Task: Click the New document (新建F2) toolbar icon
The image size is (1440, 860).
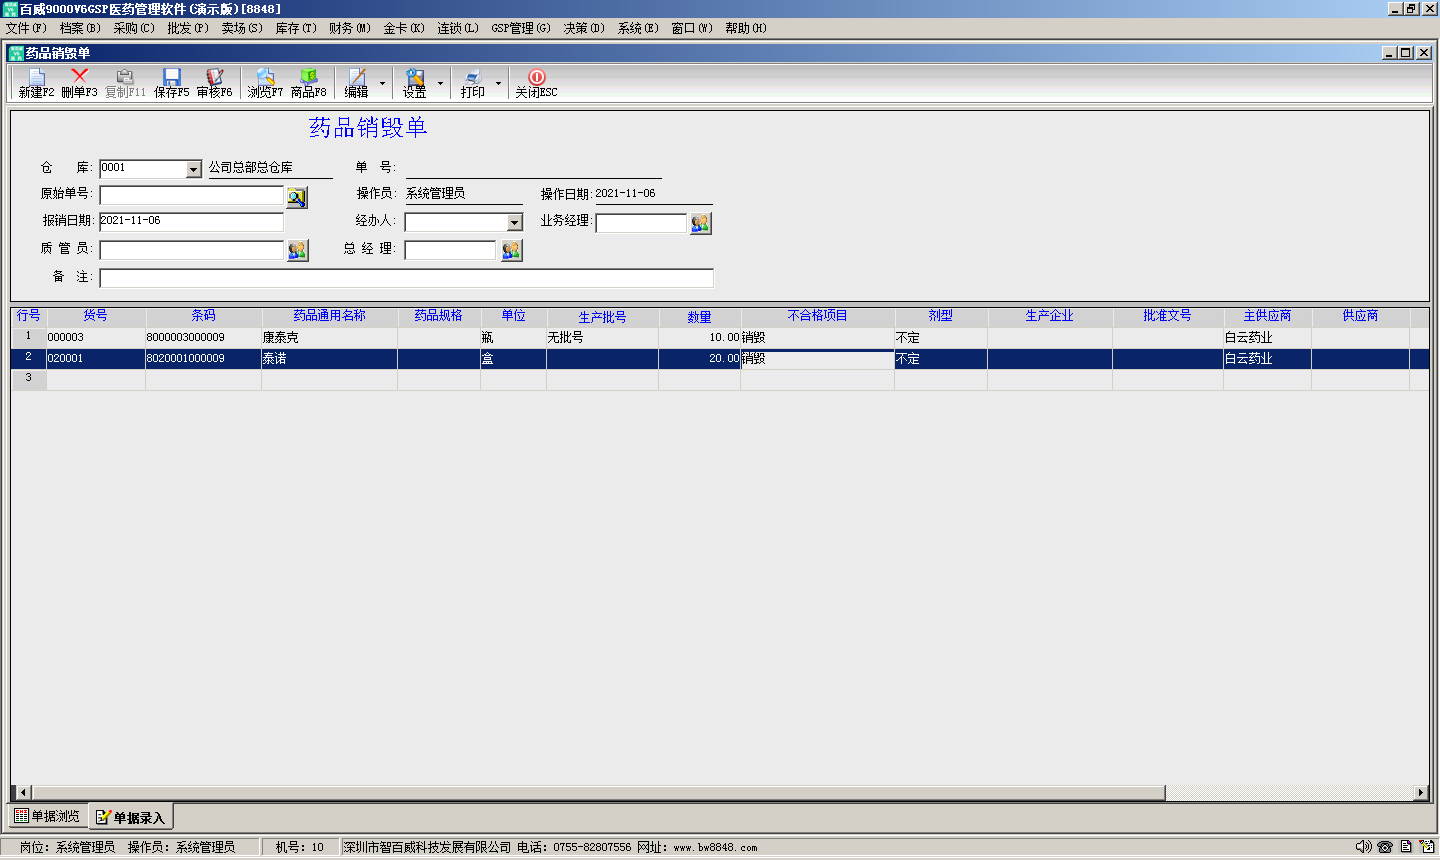Action: click(x=36, y=83)
